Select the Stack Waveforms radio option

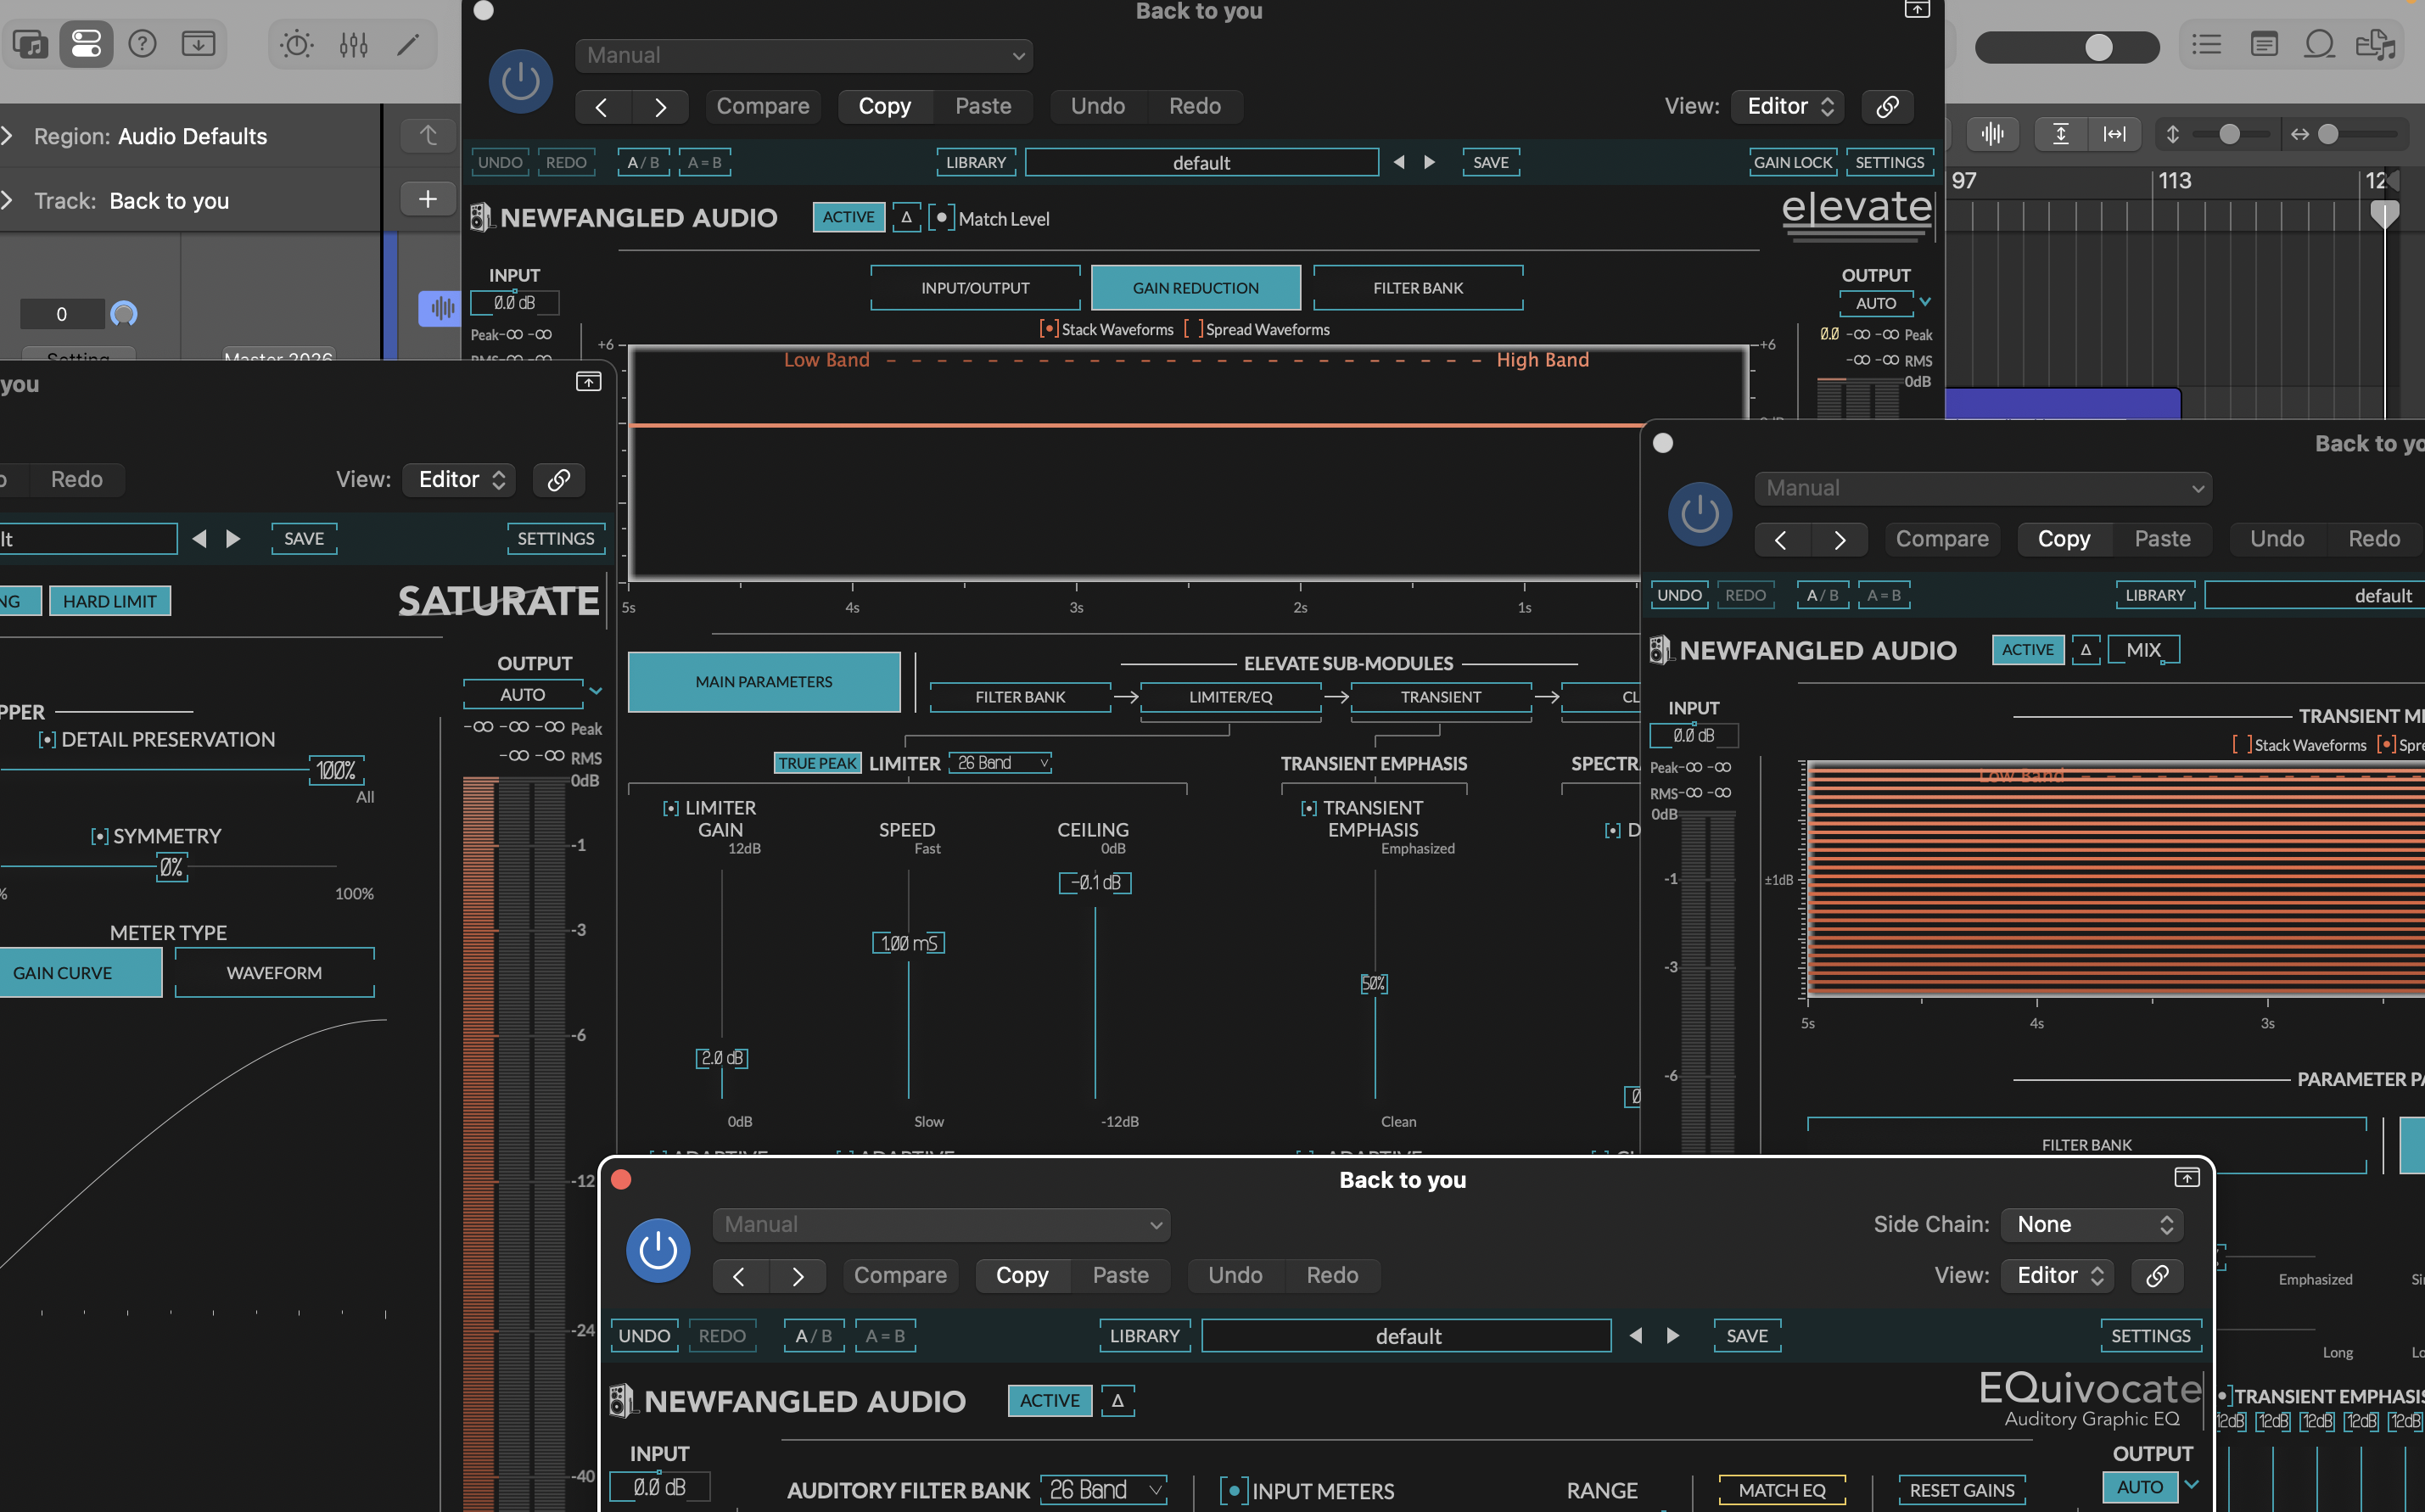coord(1049,328)
